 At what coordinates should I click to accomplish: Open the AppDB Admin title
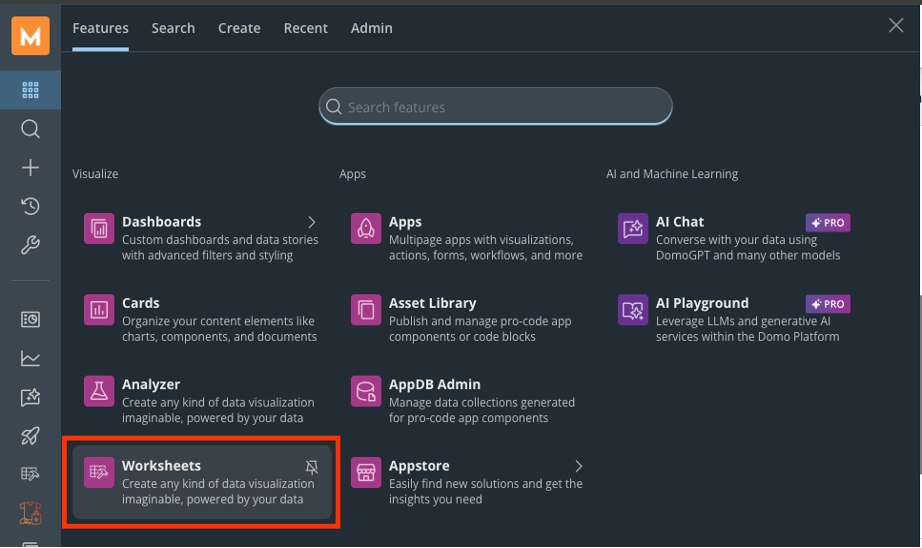click(435, 384)
